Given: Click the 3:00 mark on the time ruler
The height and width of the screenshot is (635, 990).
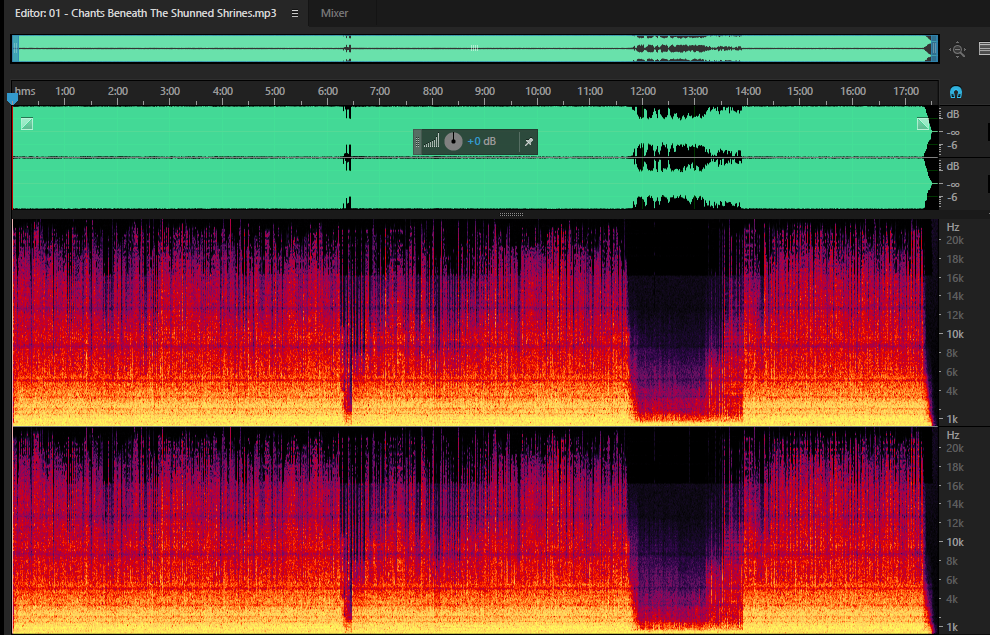Looking at the screenshot, I should [x=170, y=92].
